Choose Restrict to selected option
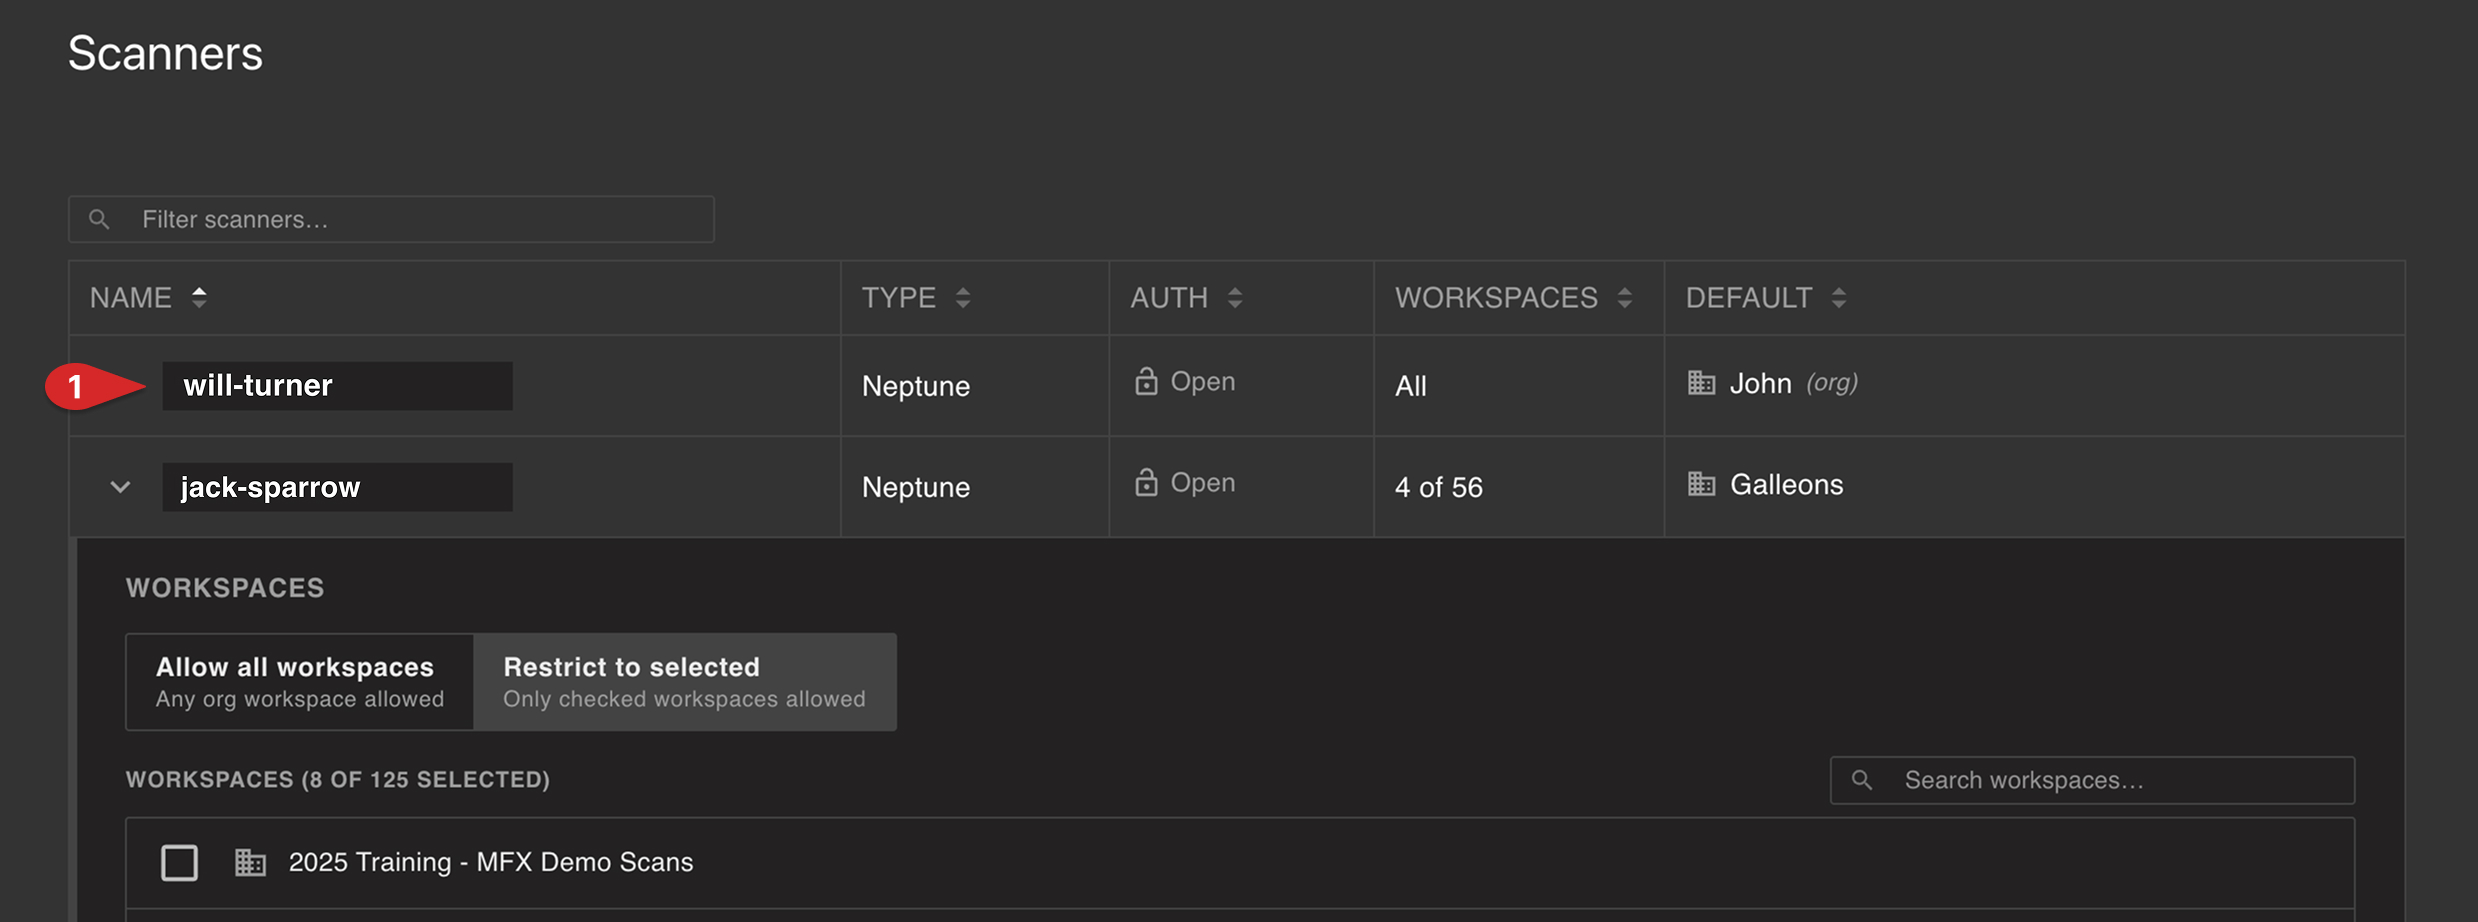 [x=685, y=682]
